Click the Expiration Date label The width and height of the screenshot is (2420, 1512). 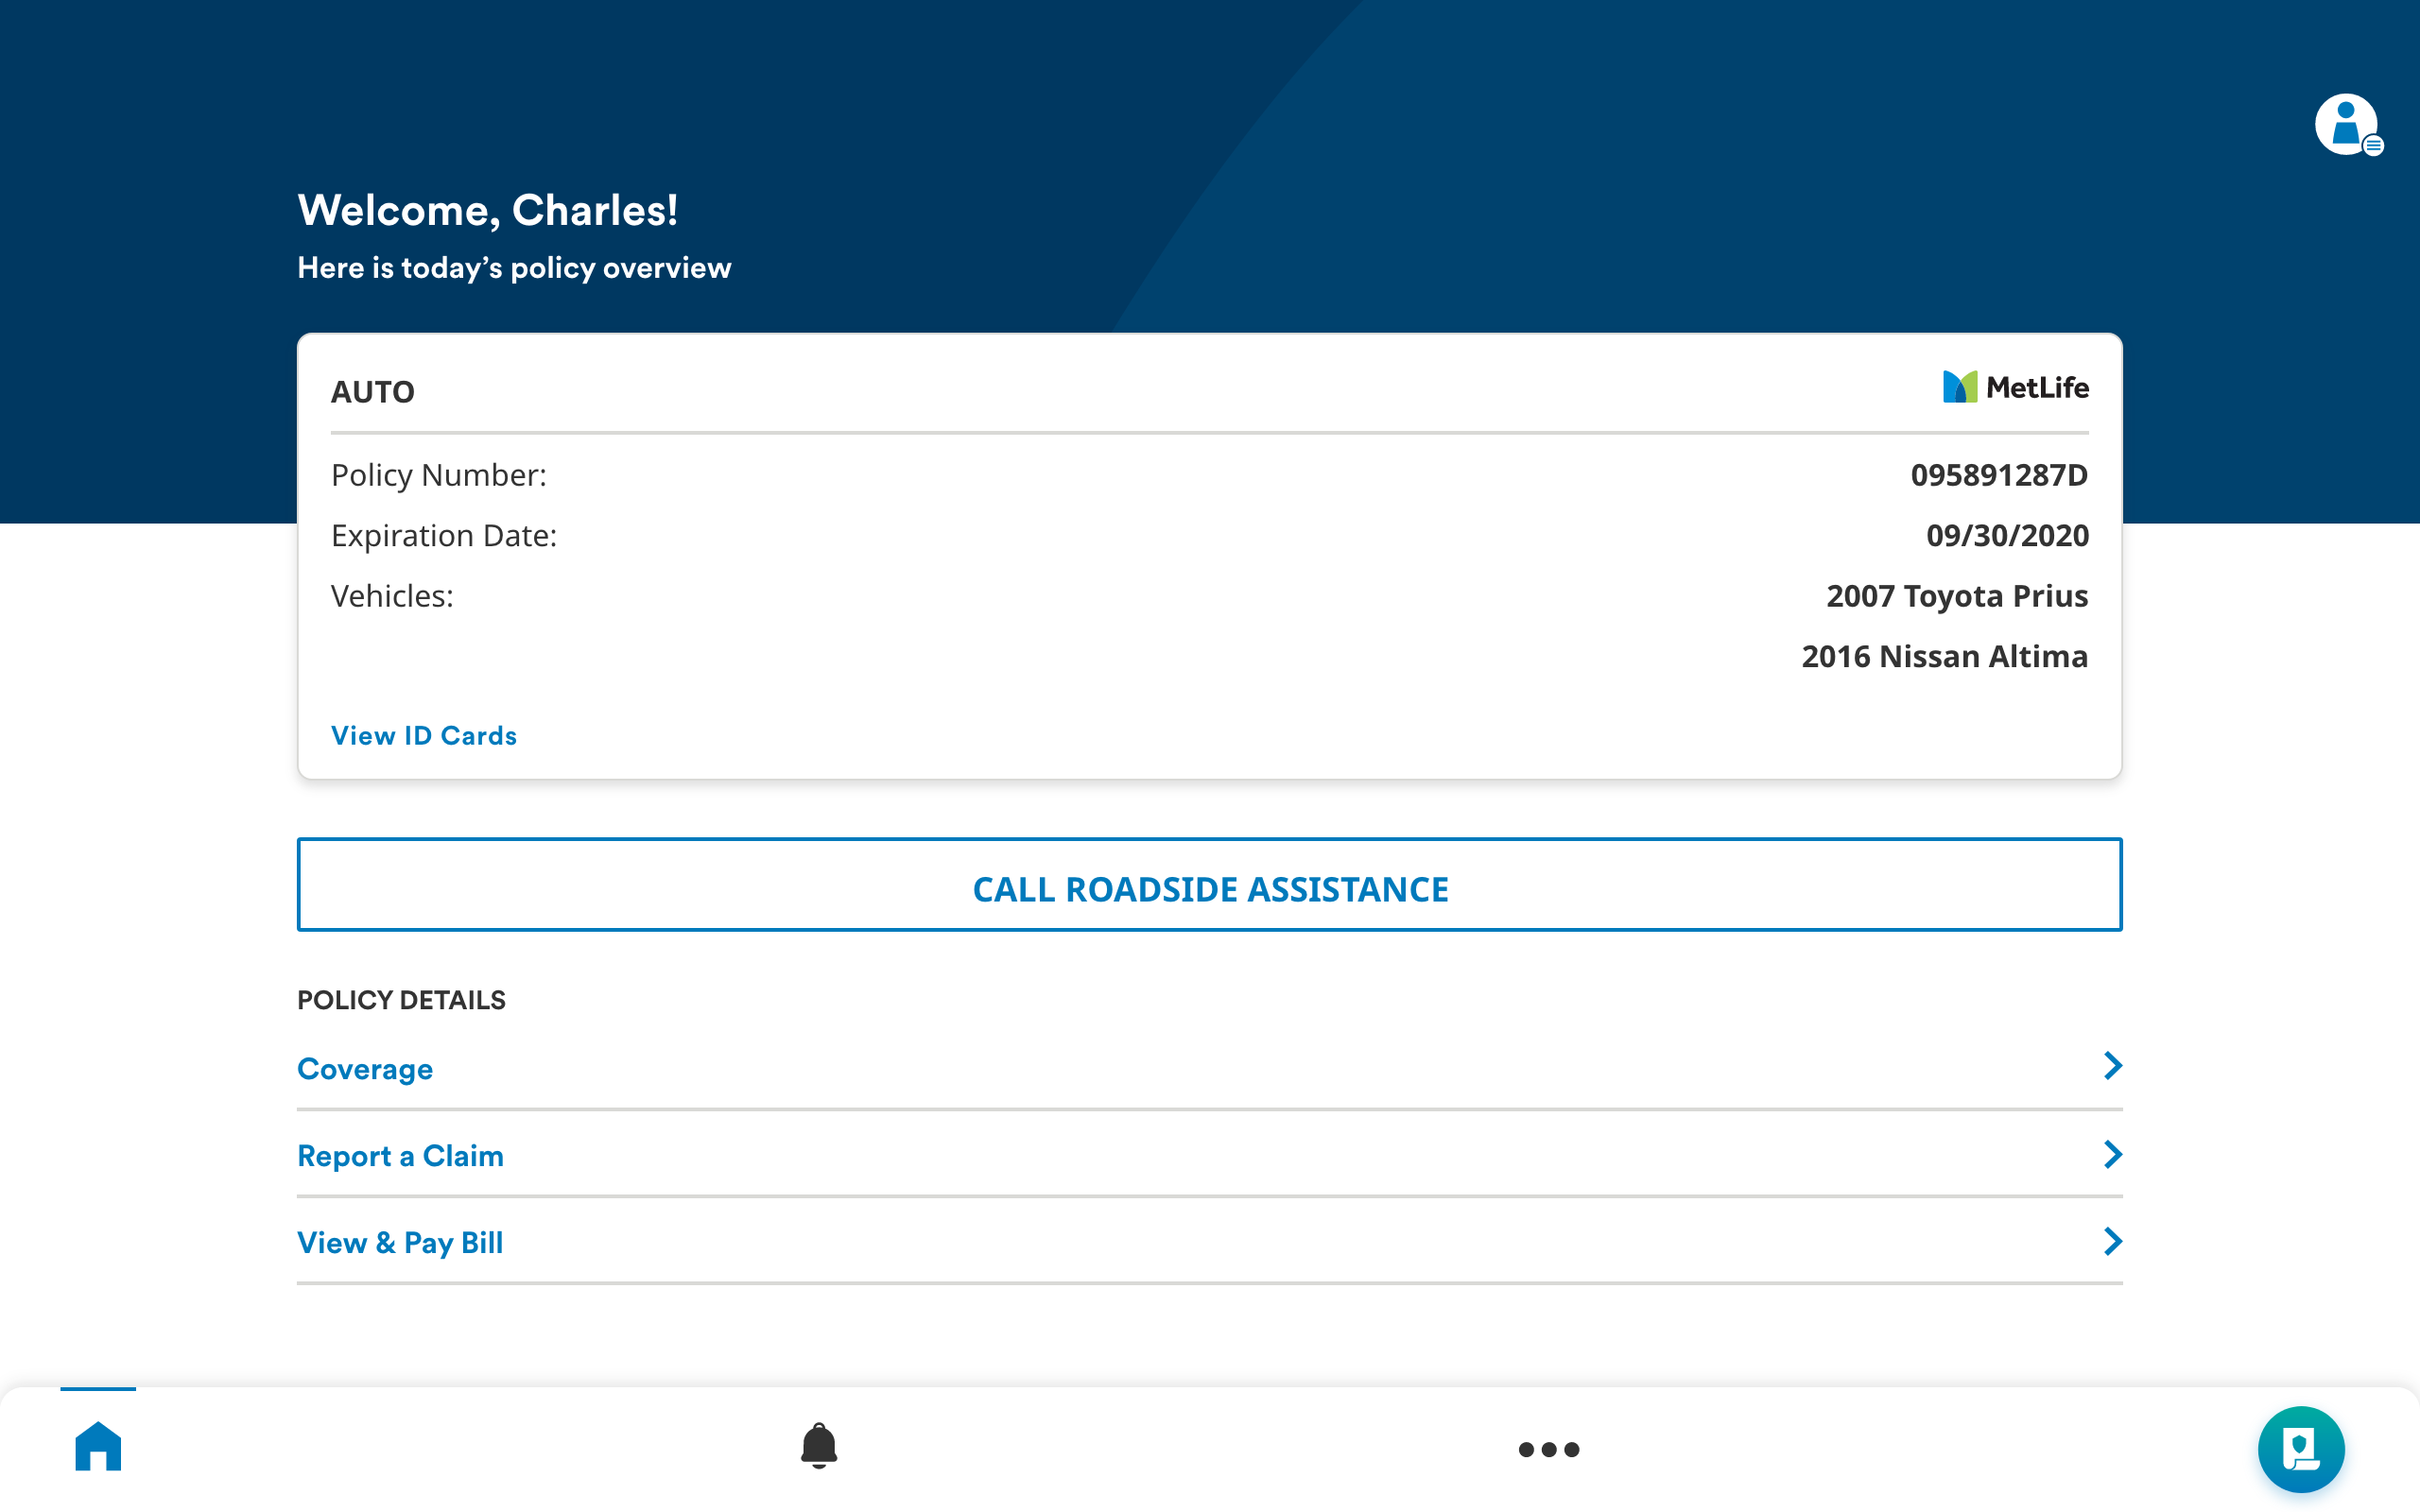pyautogui.click(x=444, y=536)
